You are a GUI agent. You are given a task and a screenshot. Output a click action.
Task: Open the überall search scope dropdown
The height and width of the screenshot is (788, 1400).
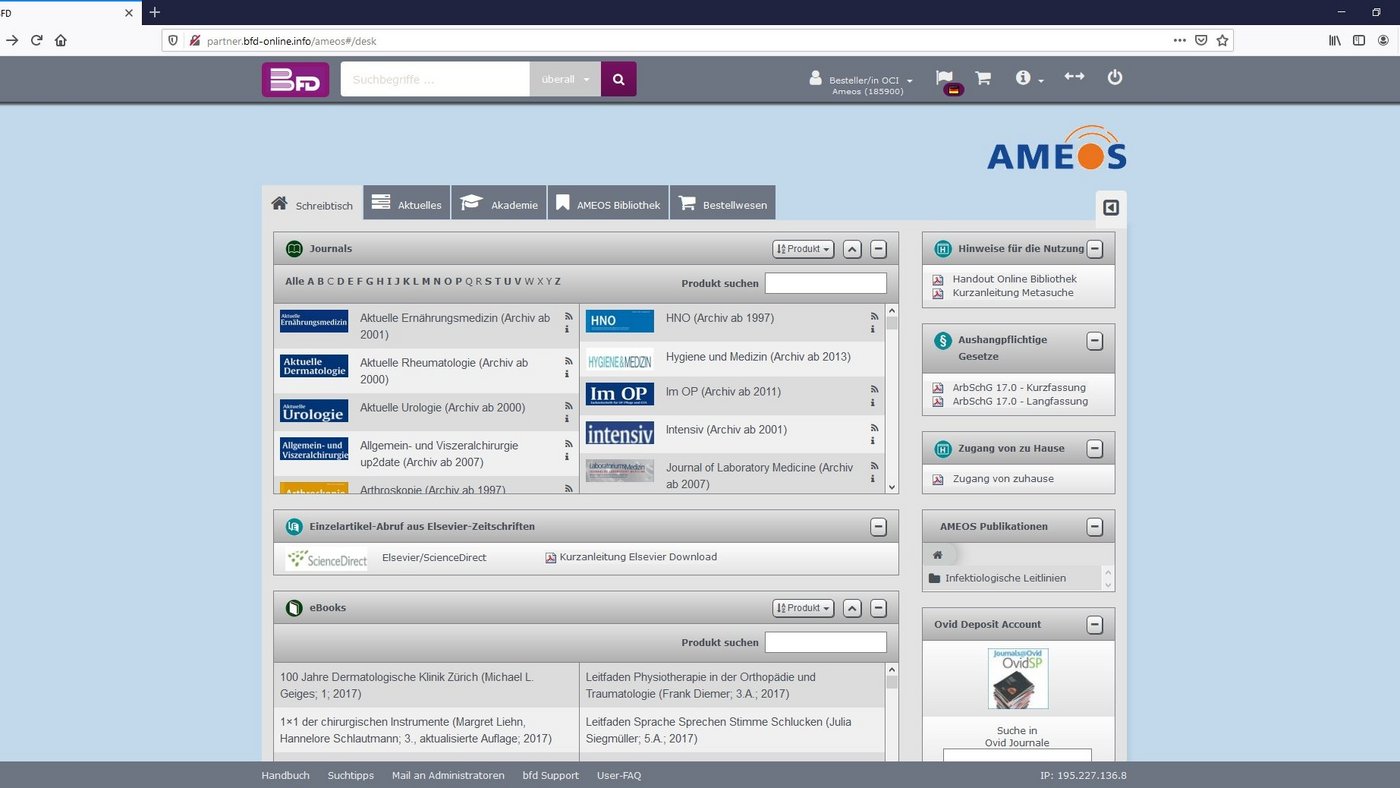pyautogui.click(x=565, y=79)
